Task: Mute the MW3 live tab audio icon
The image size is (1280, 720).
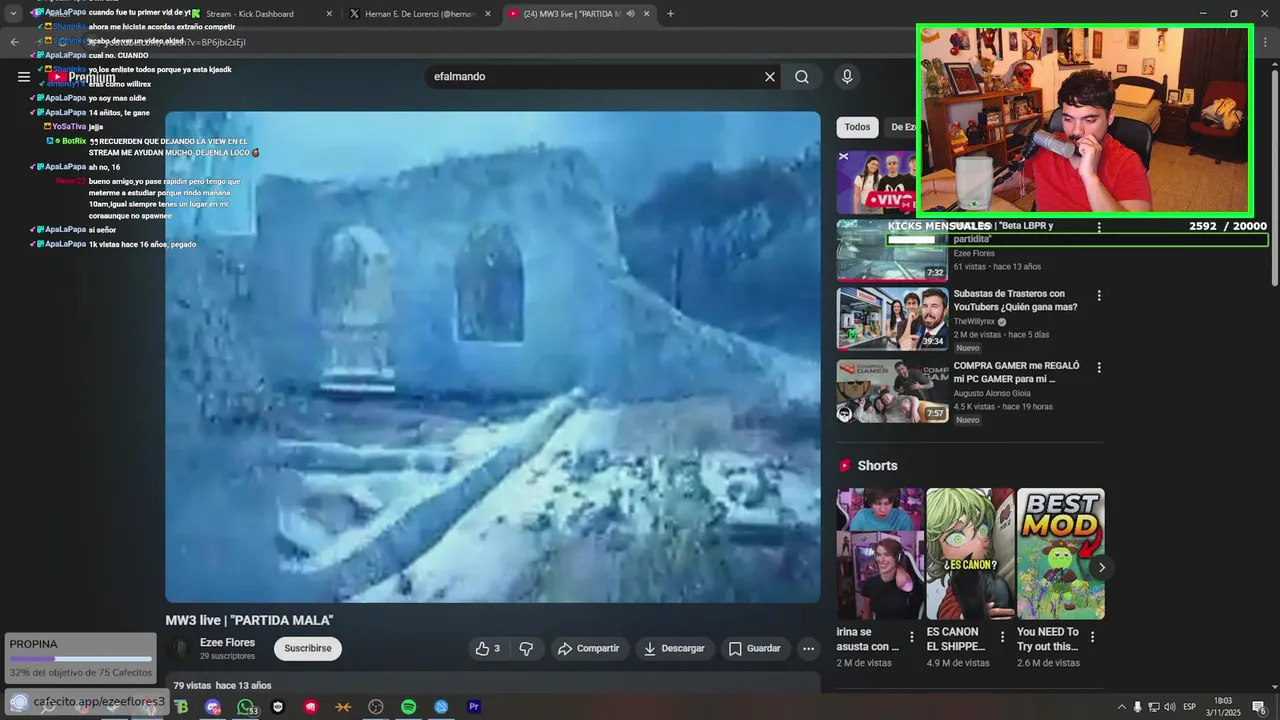Action: [631, 14]
